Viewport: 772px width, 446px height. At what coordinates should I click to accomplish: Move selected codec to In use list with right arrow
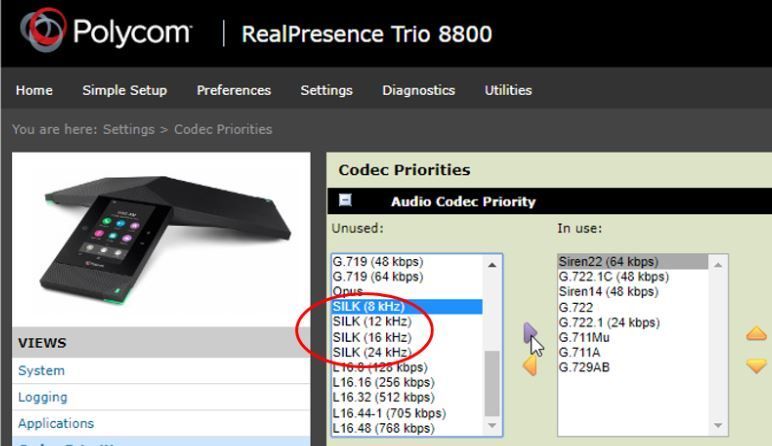[x=530, y=333]
